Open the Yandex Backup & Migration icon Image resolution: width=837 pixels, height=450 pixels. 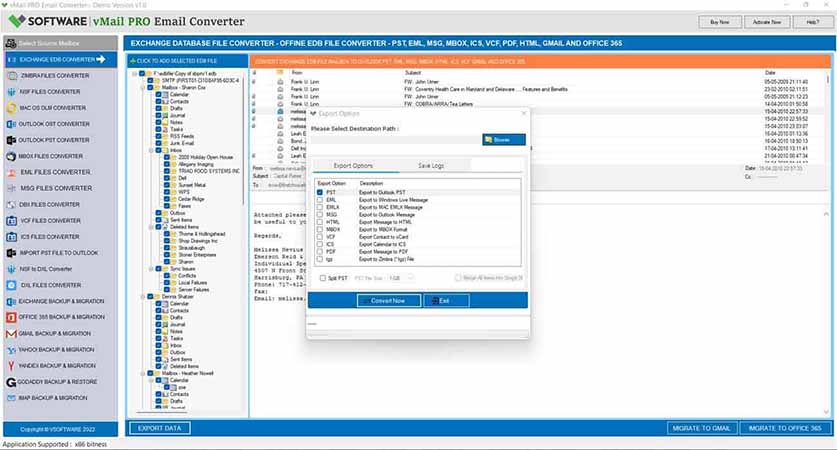point(11,366)
